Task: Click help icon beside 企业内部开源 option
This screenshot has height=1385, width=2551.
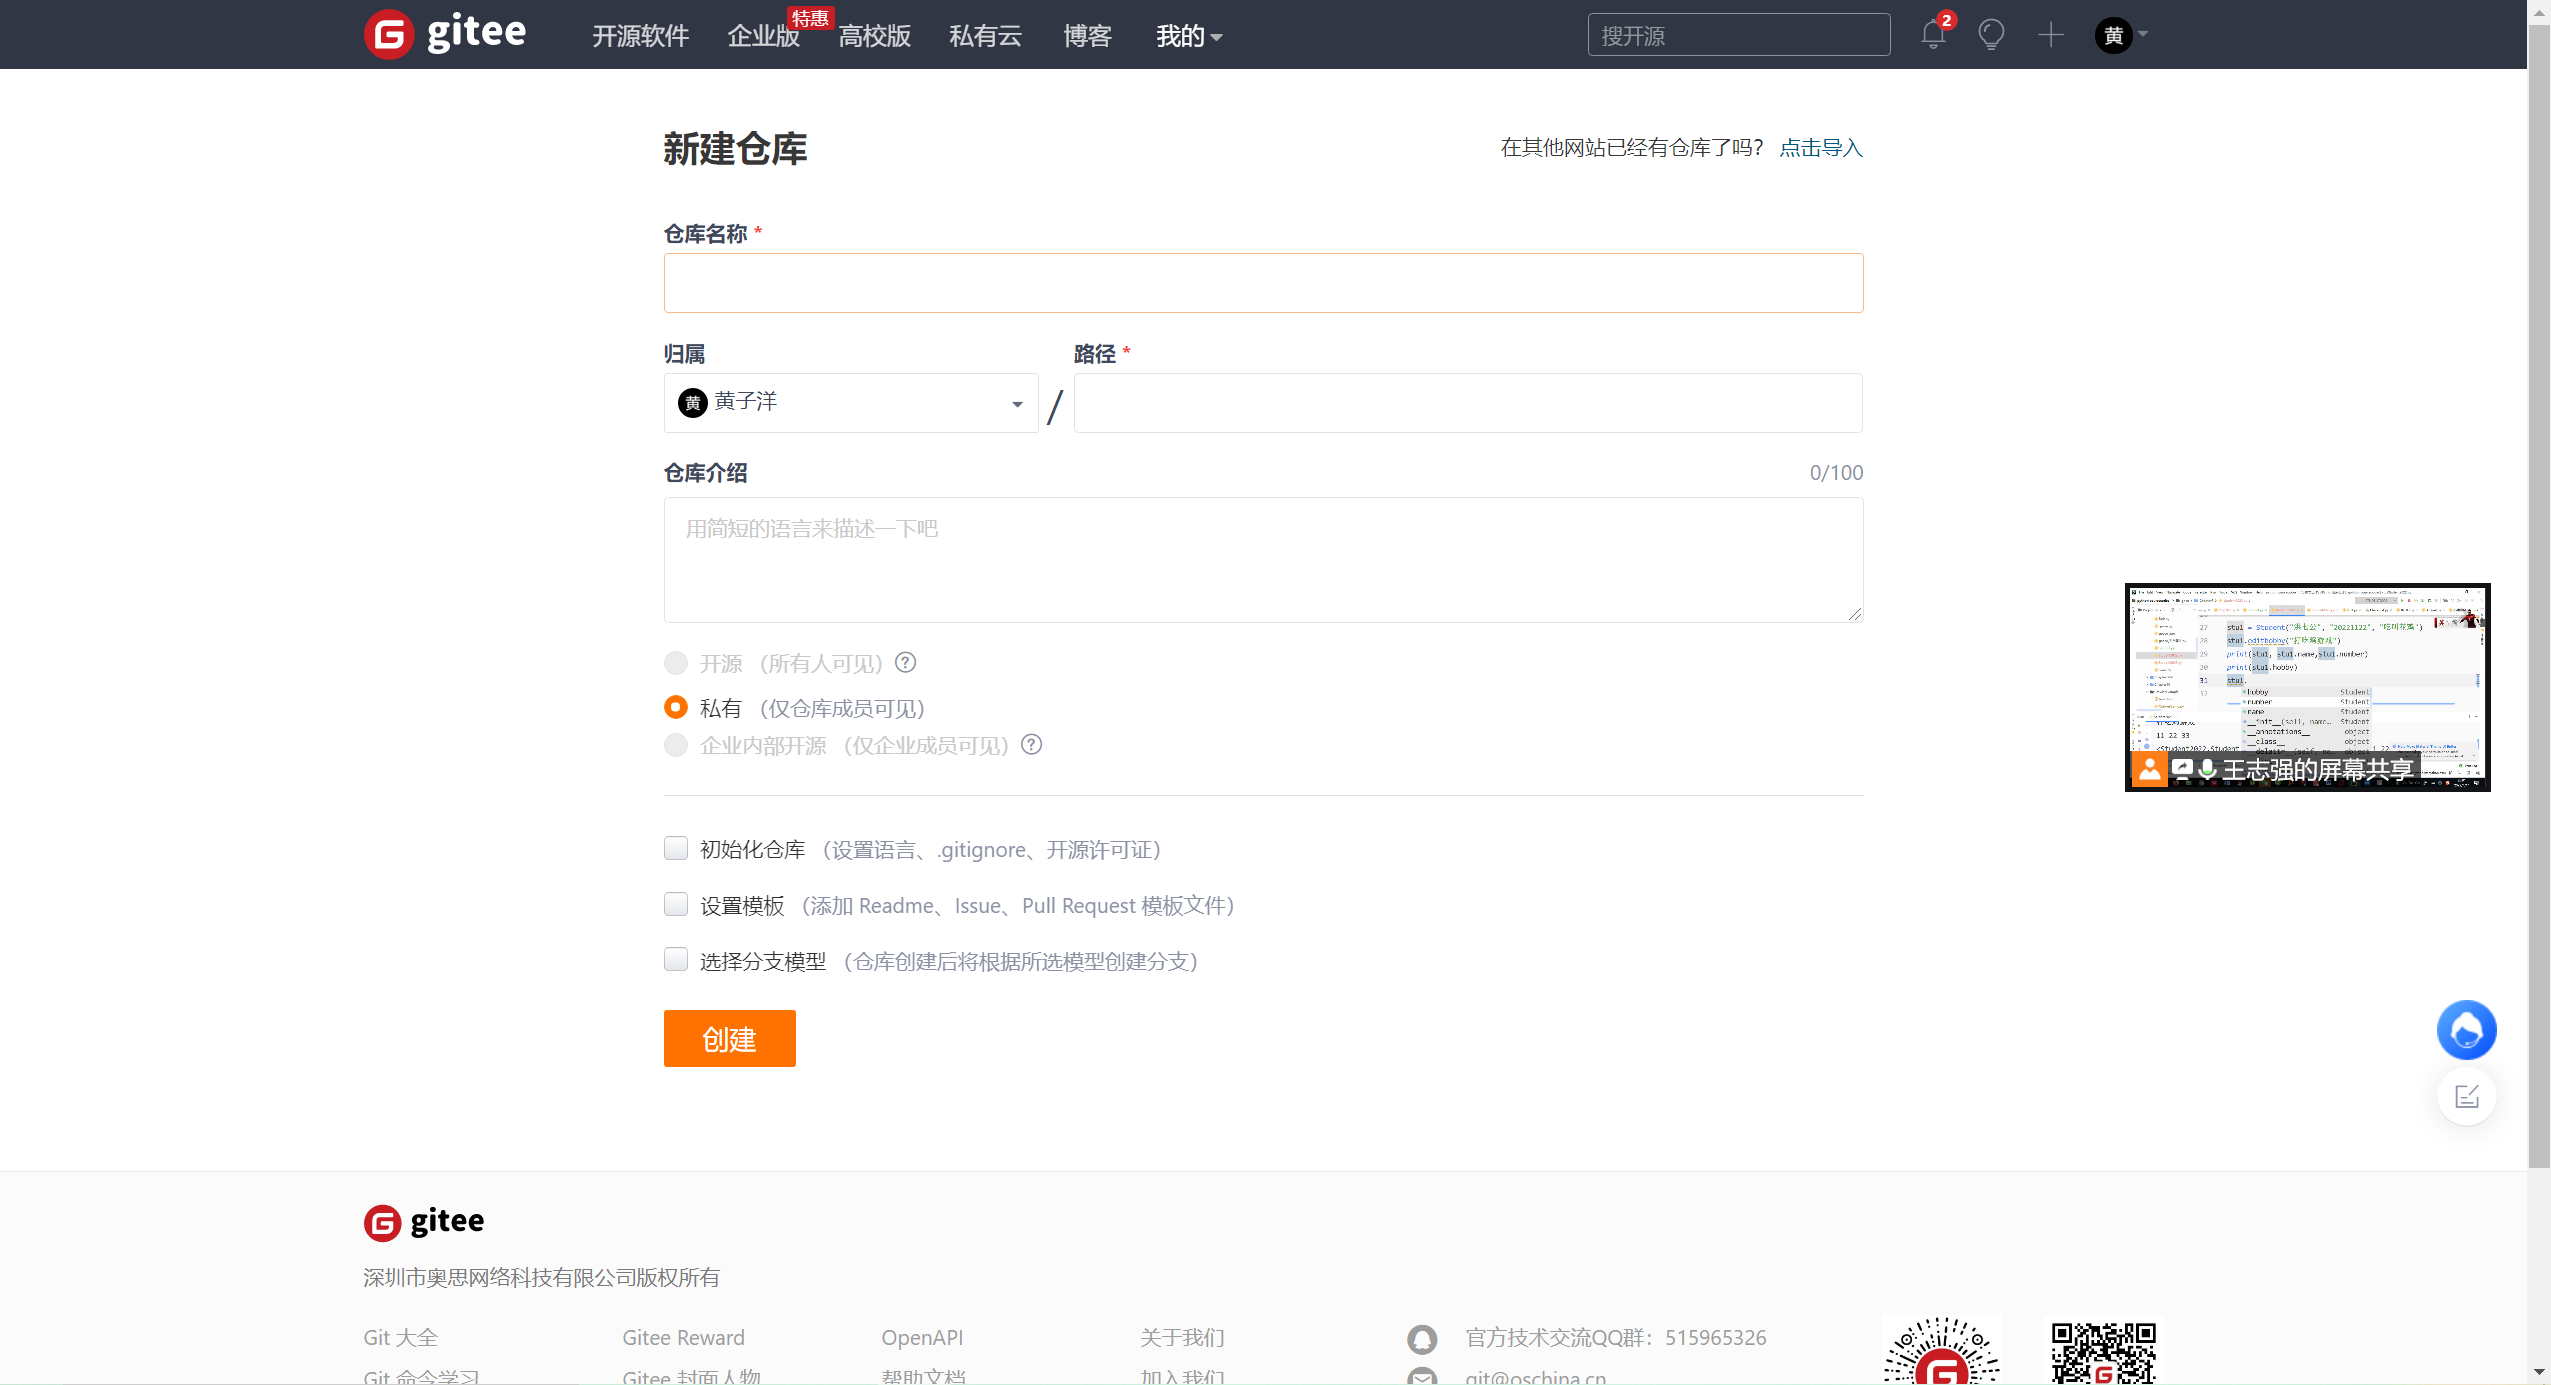Action: pos(1031,744)
